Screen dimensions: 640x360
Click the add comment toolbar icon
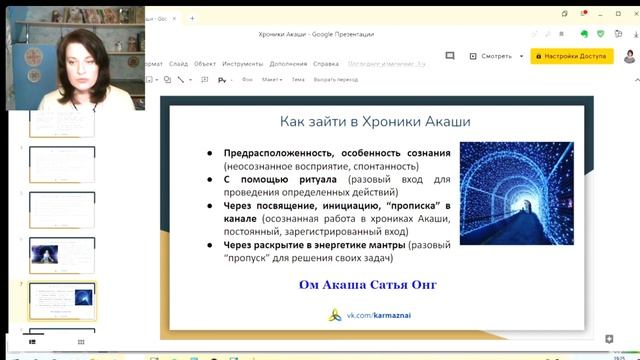[x=204, y=80]
